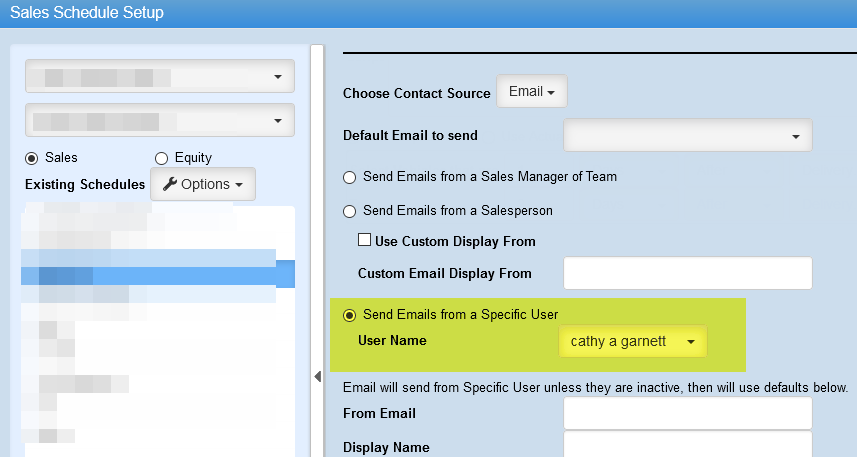Expand the second blurred dropdown in left panel

pos(158,121)
